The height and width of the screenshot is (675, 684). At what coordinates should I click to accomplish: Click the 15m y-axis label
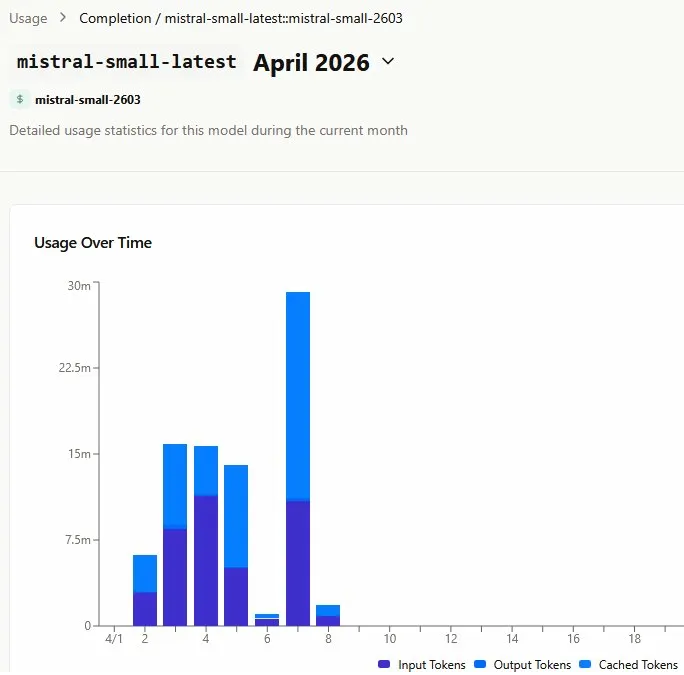pos(79,454)
